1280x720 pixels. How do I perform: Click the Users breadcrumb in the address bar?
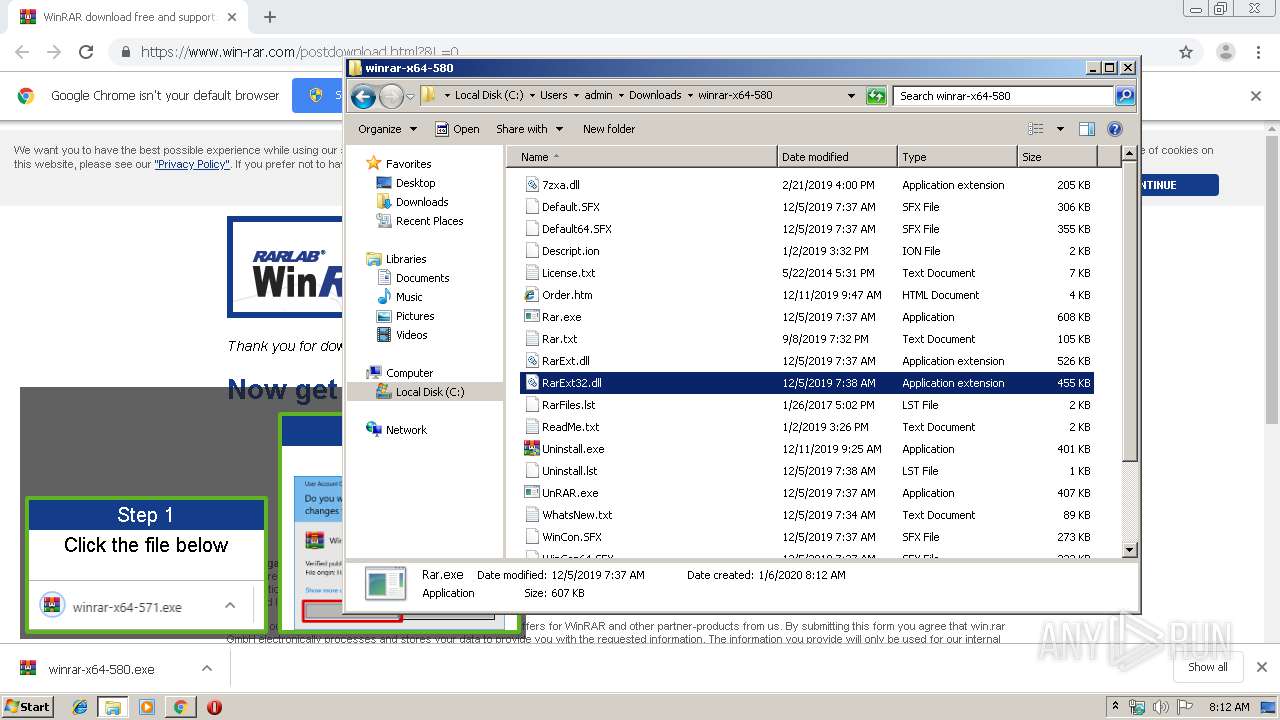point(553,96)
